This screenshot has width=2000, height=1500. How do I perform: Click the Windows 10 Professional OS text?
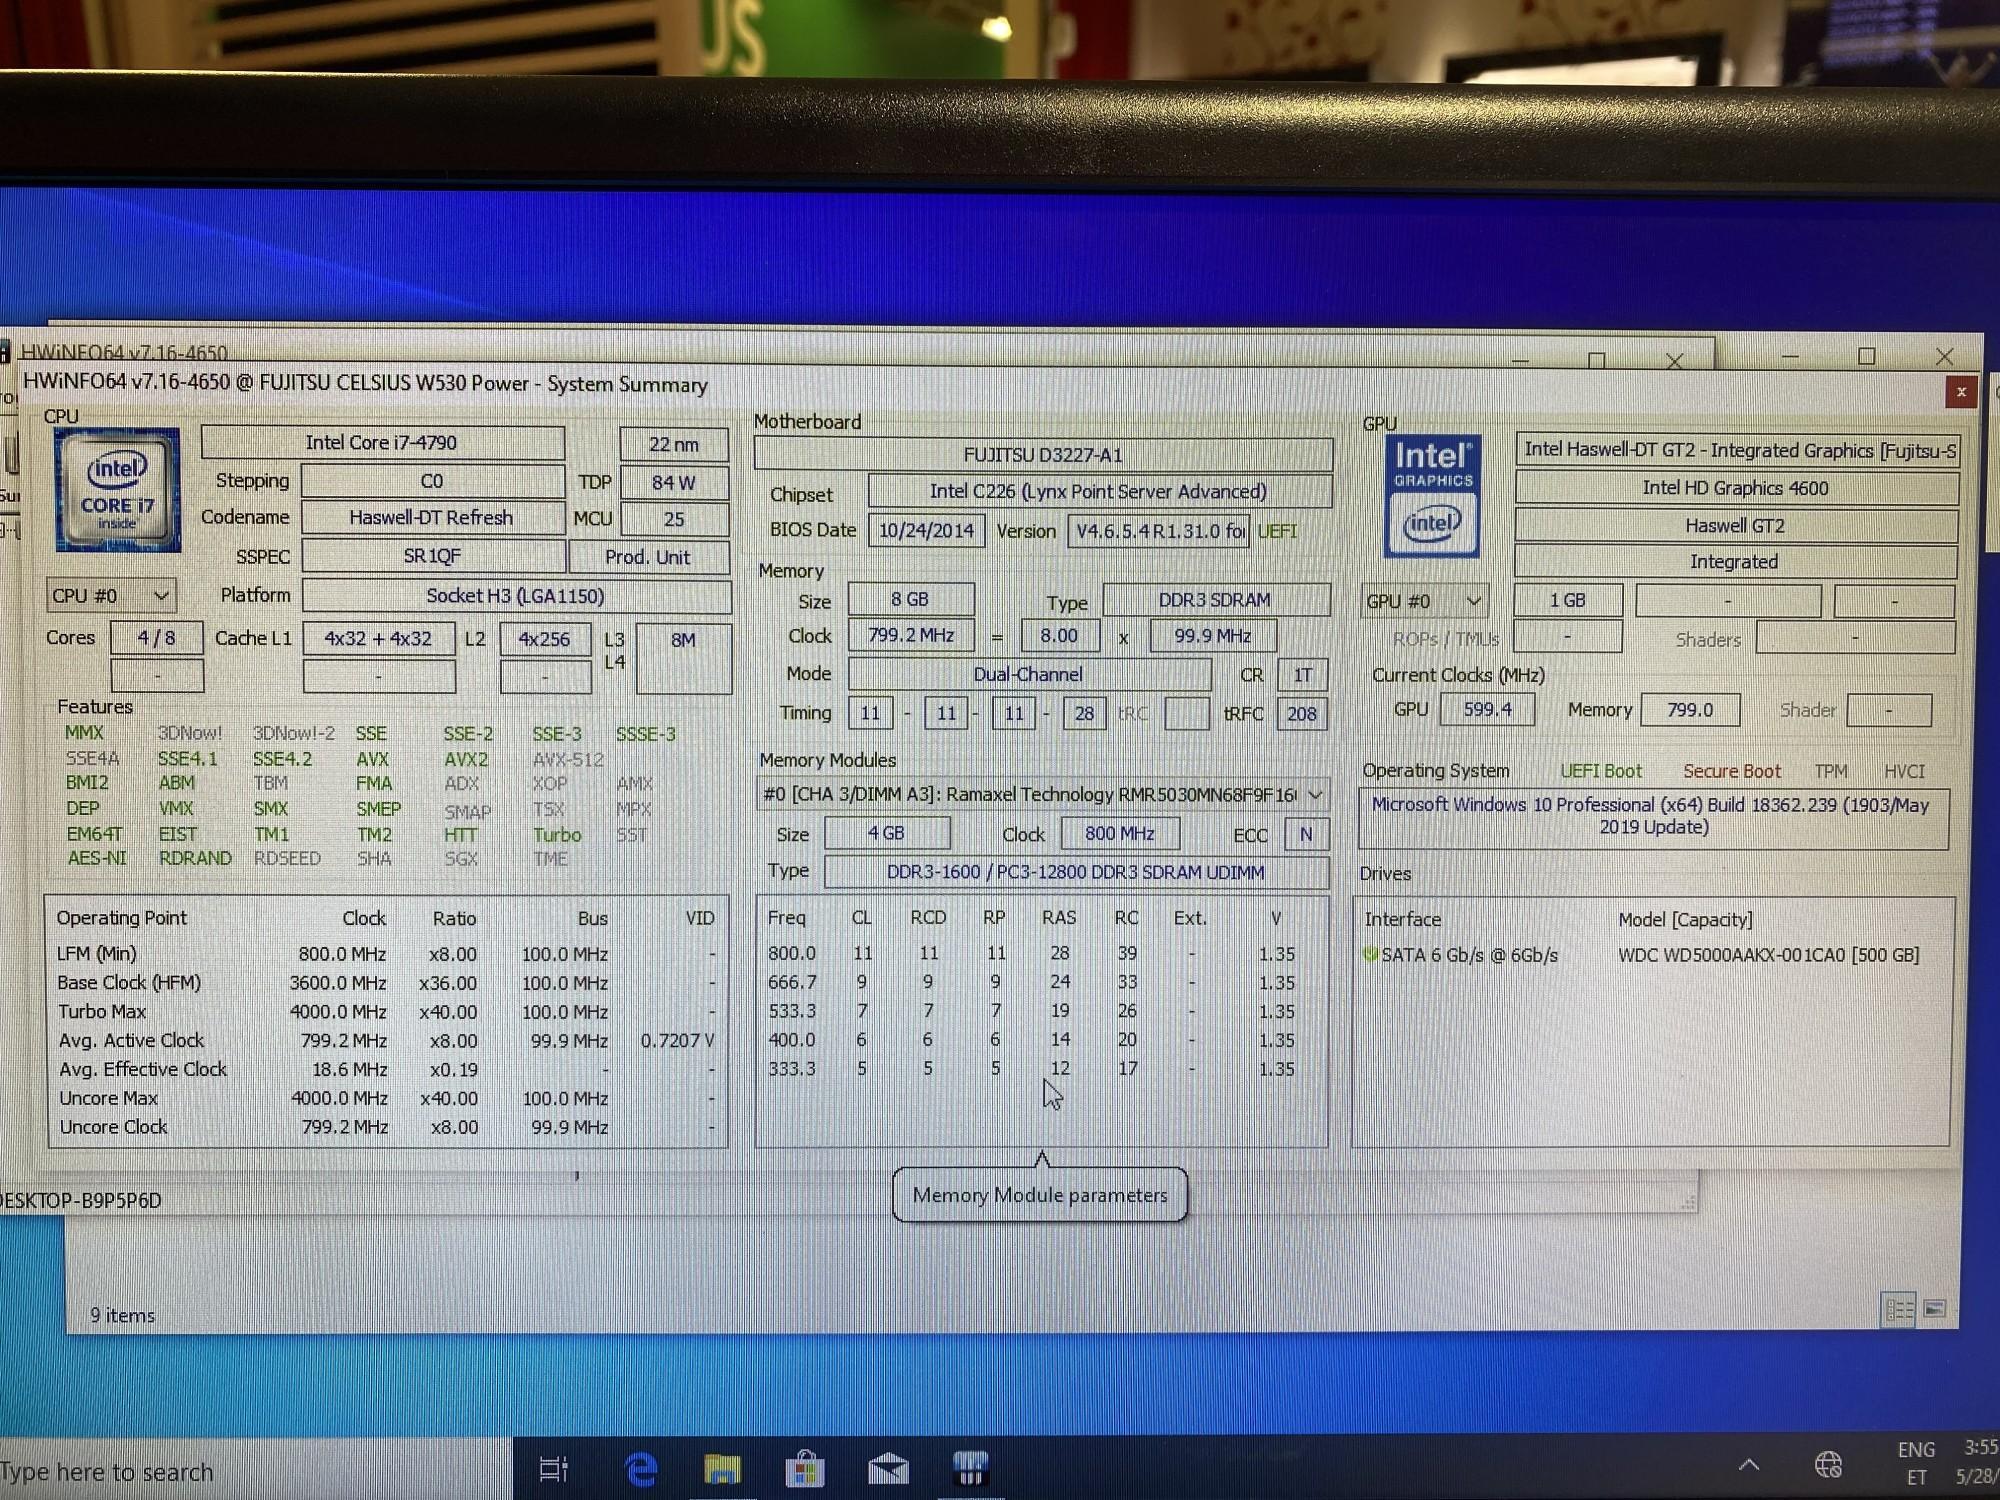pos(1653,816)
